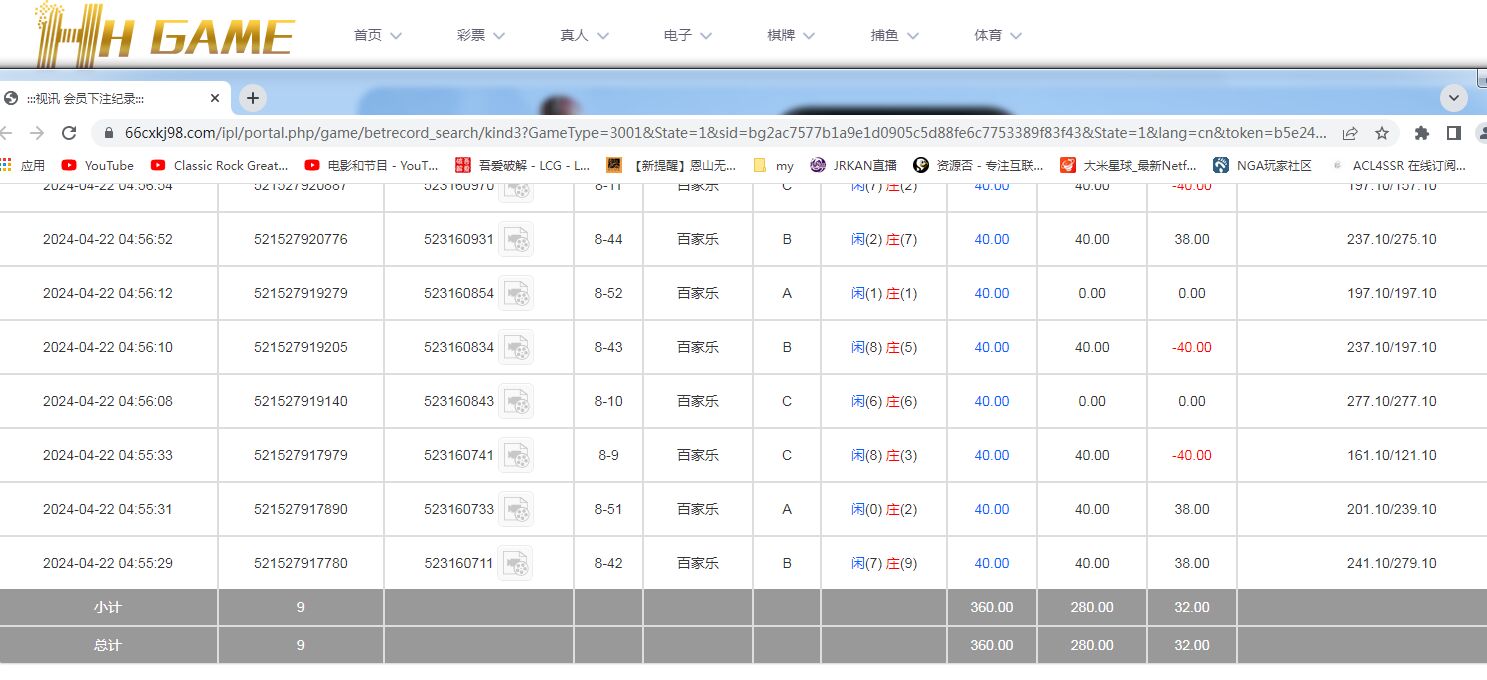The height and width of the screenshot is (680, 1487).
Task: Open video replay icon for record 523160854
Action: 516,293
